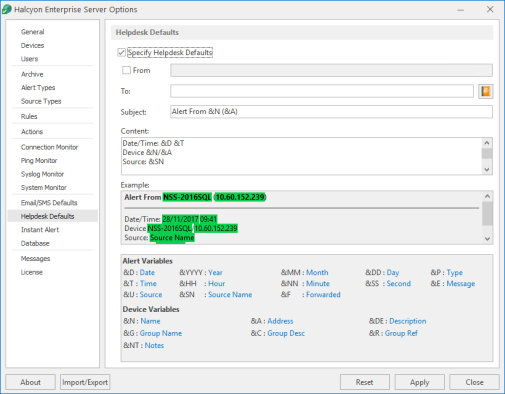This screenshot has height=394, width=505.
Task: Click the To address input field
Action: (x=322, y=91)
